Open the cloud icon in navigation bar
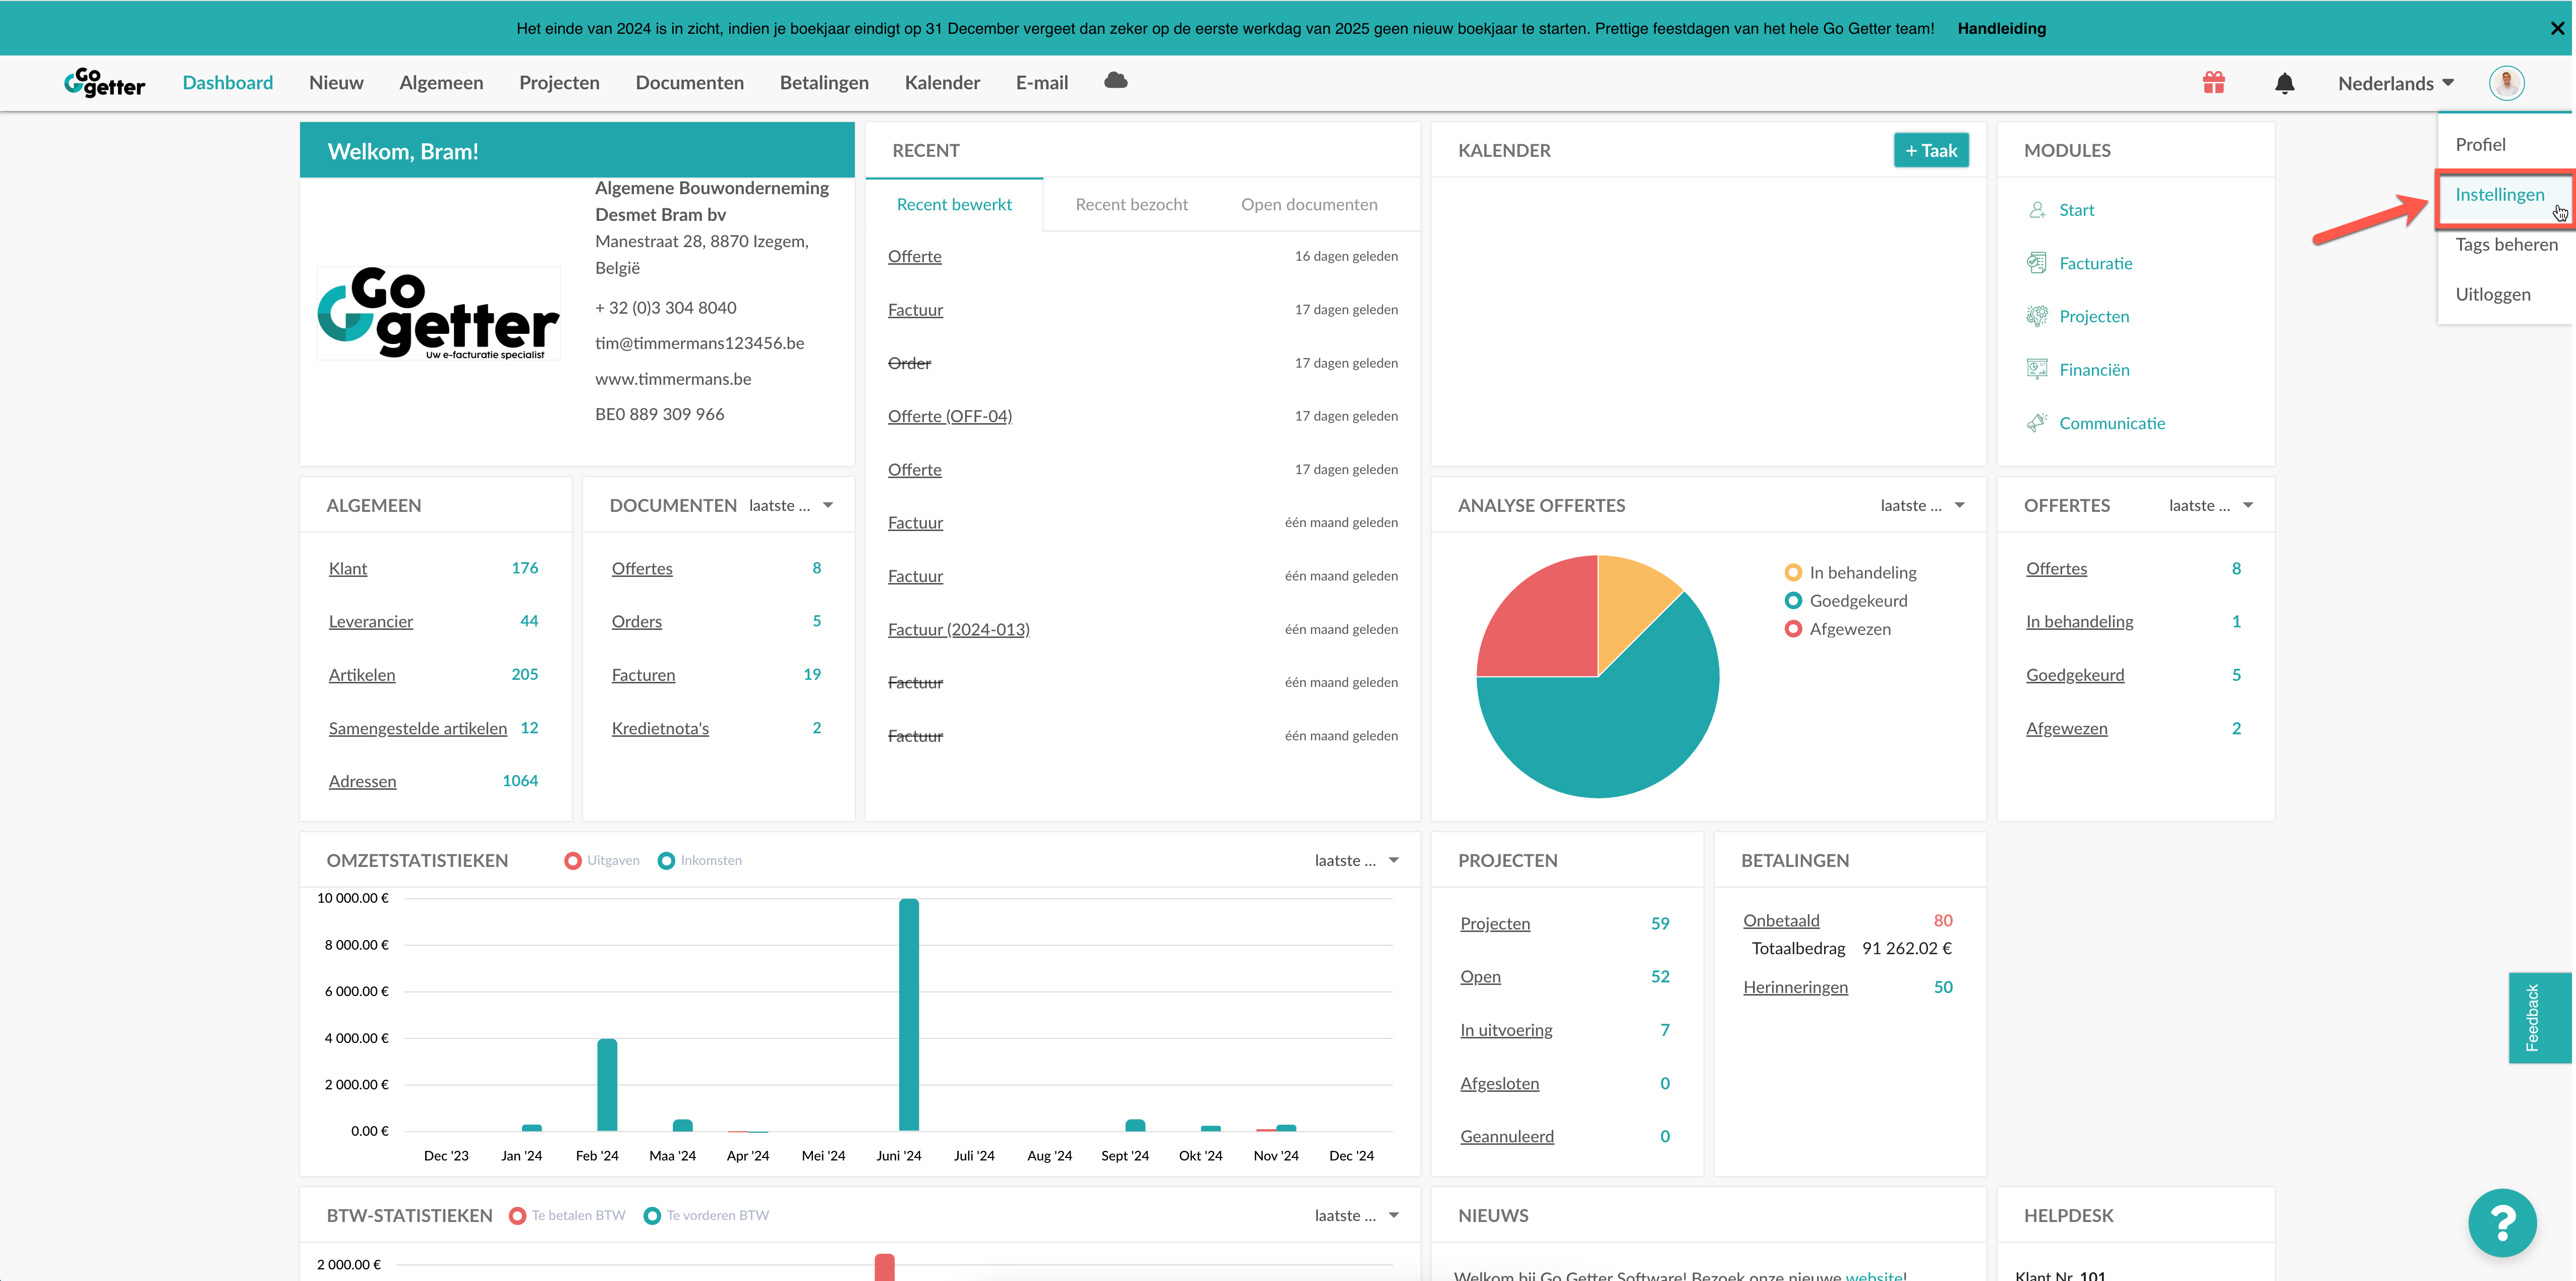 coord(1116,81)
